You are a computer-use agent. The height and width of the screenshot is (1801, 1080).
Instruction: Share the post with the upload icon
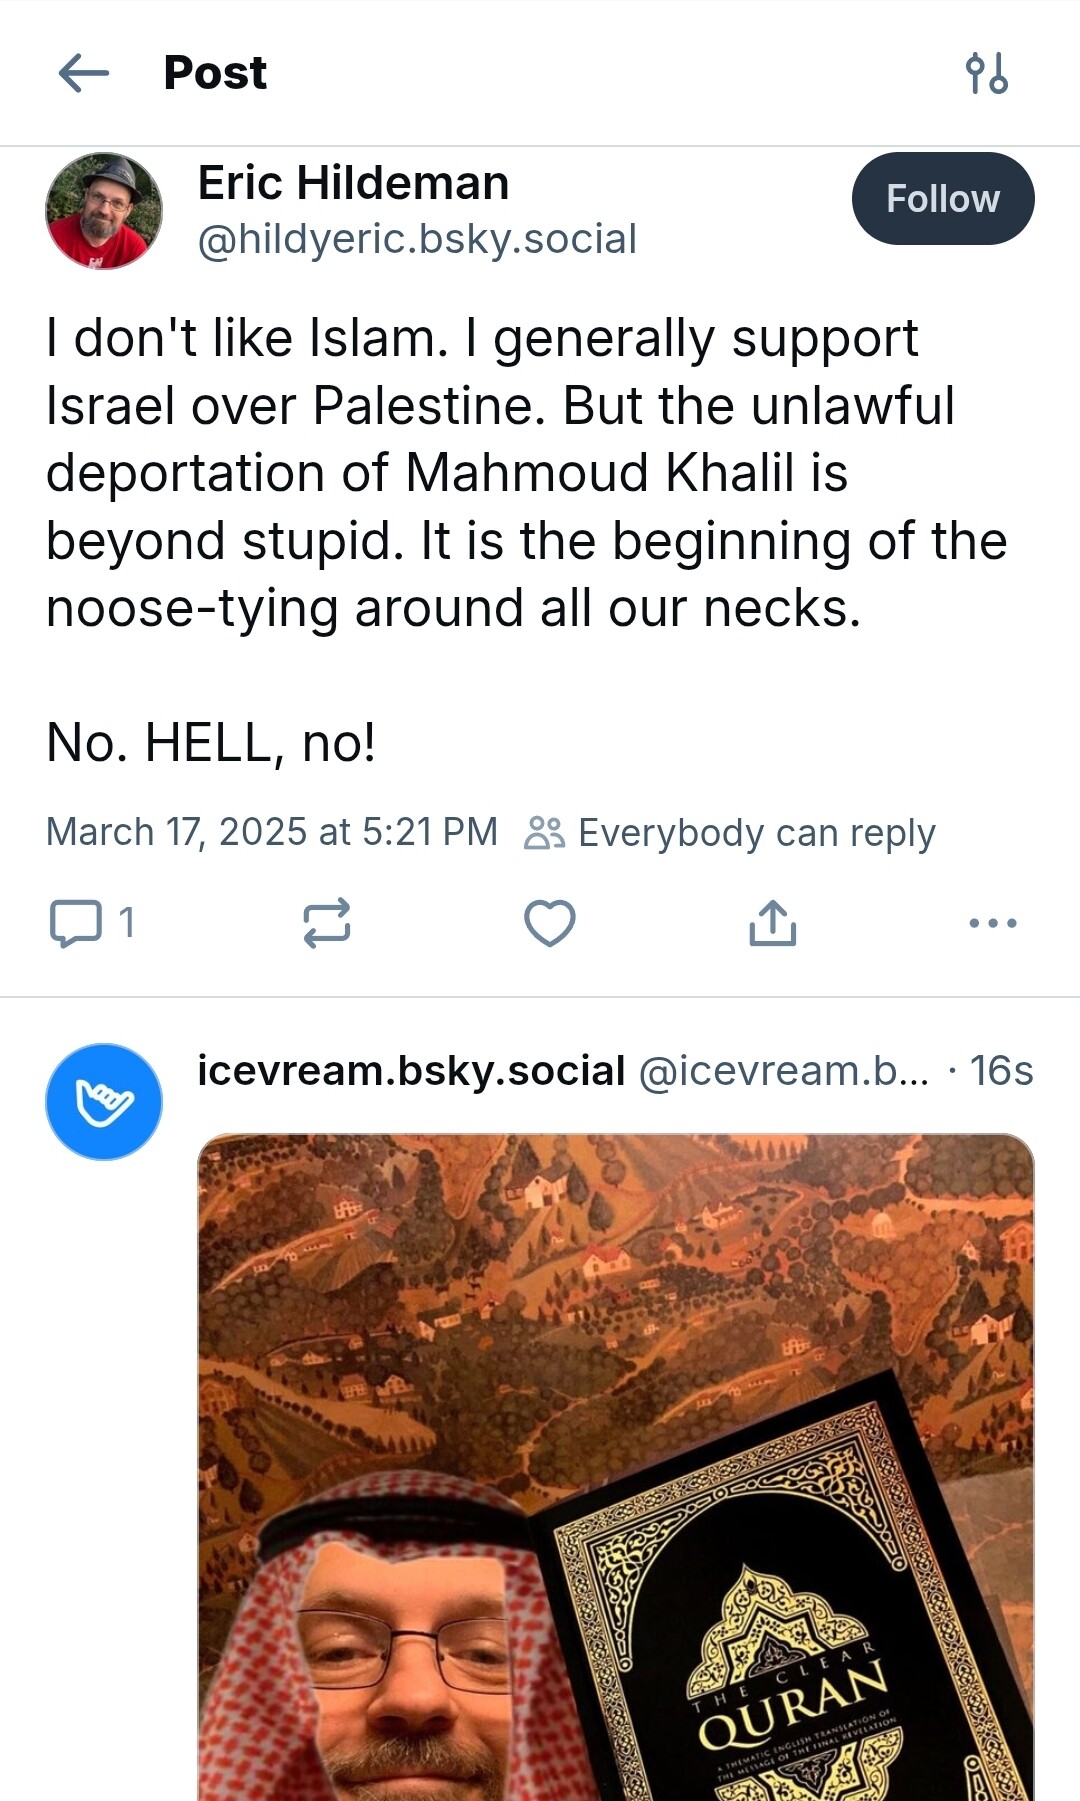[772, 923]
